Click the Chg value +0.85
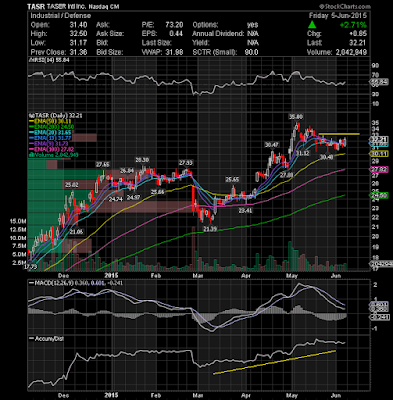 (358, 34)
